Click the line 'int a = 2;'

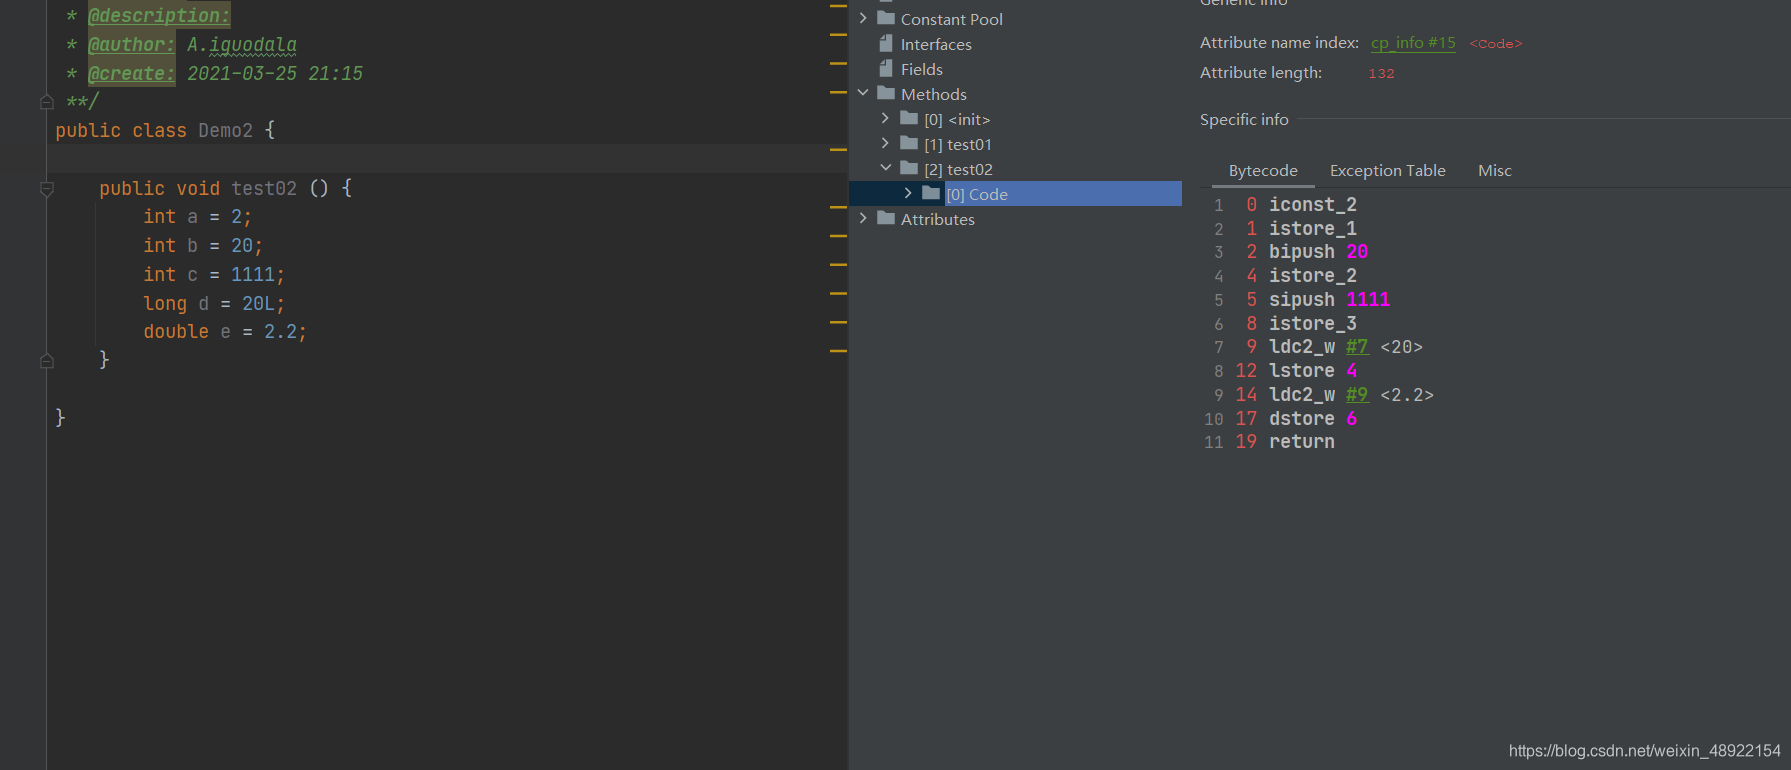click(x=198, y=217)
